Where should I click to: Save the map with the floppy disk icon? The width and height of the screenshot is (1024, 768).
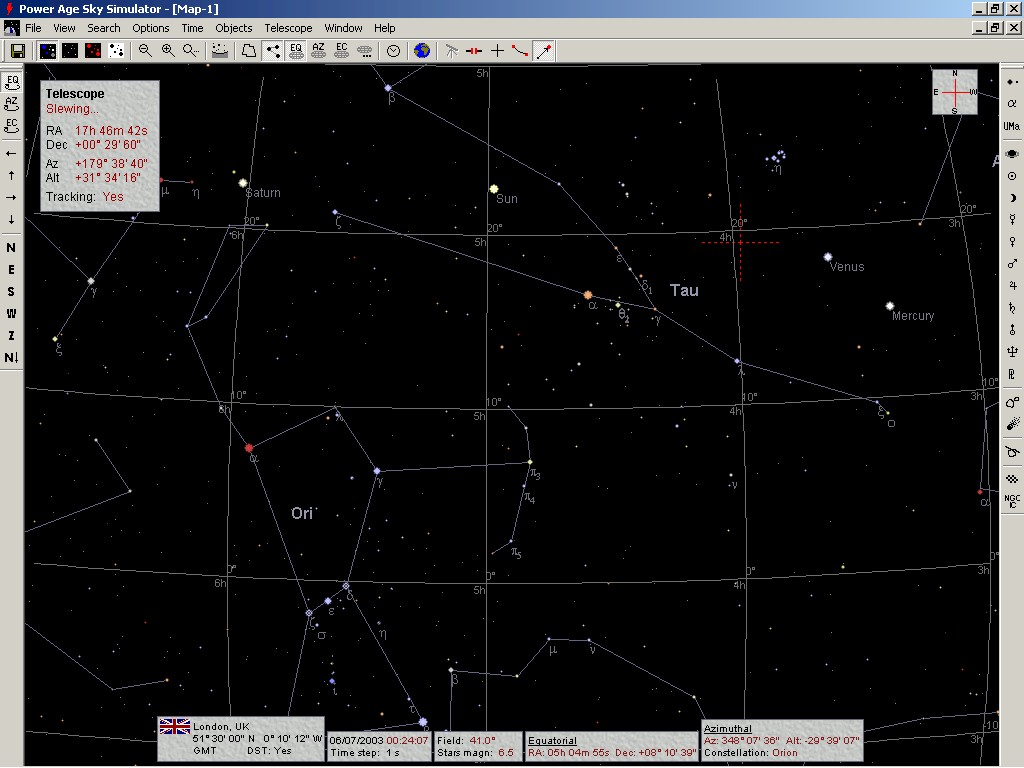pyautogui.click(x=18, y=51)
